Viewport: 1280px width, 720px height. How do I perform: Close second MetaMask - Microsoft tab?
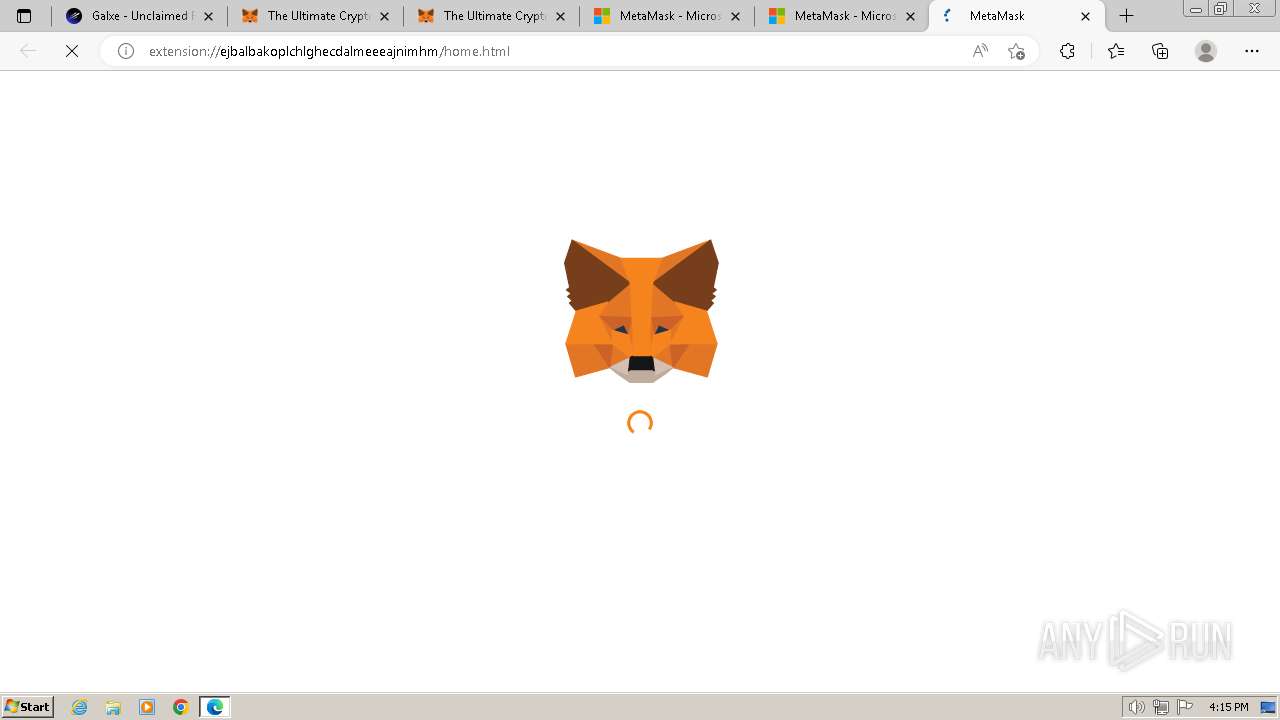[910, 16]
